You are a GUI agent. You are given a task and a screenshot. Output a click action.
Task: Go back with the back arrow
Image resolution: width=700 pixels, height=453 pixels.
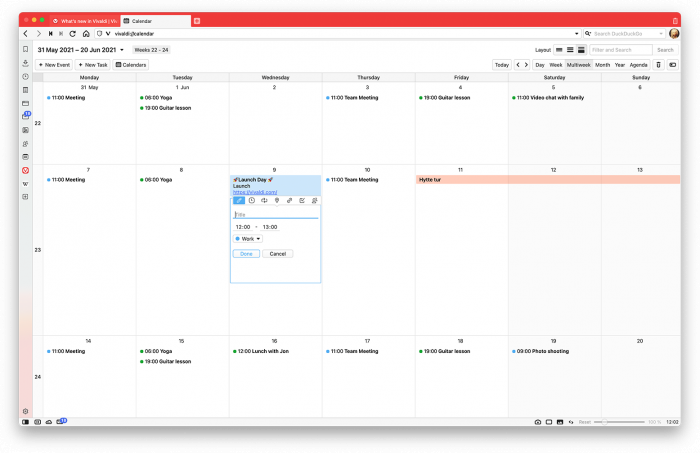pos(25,33)
